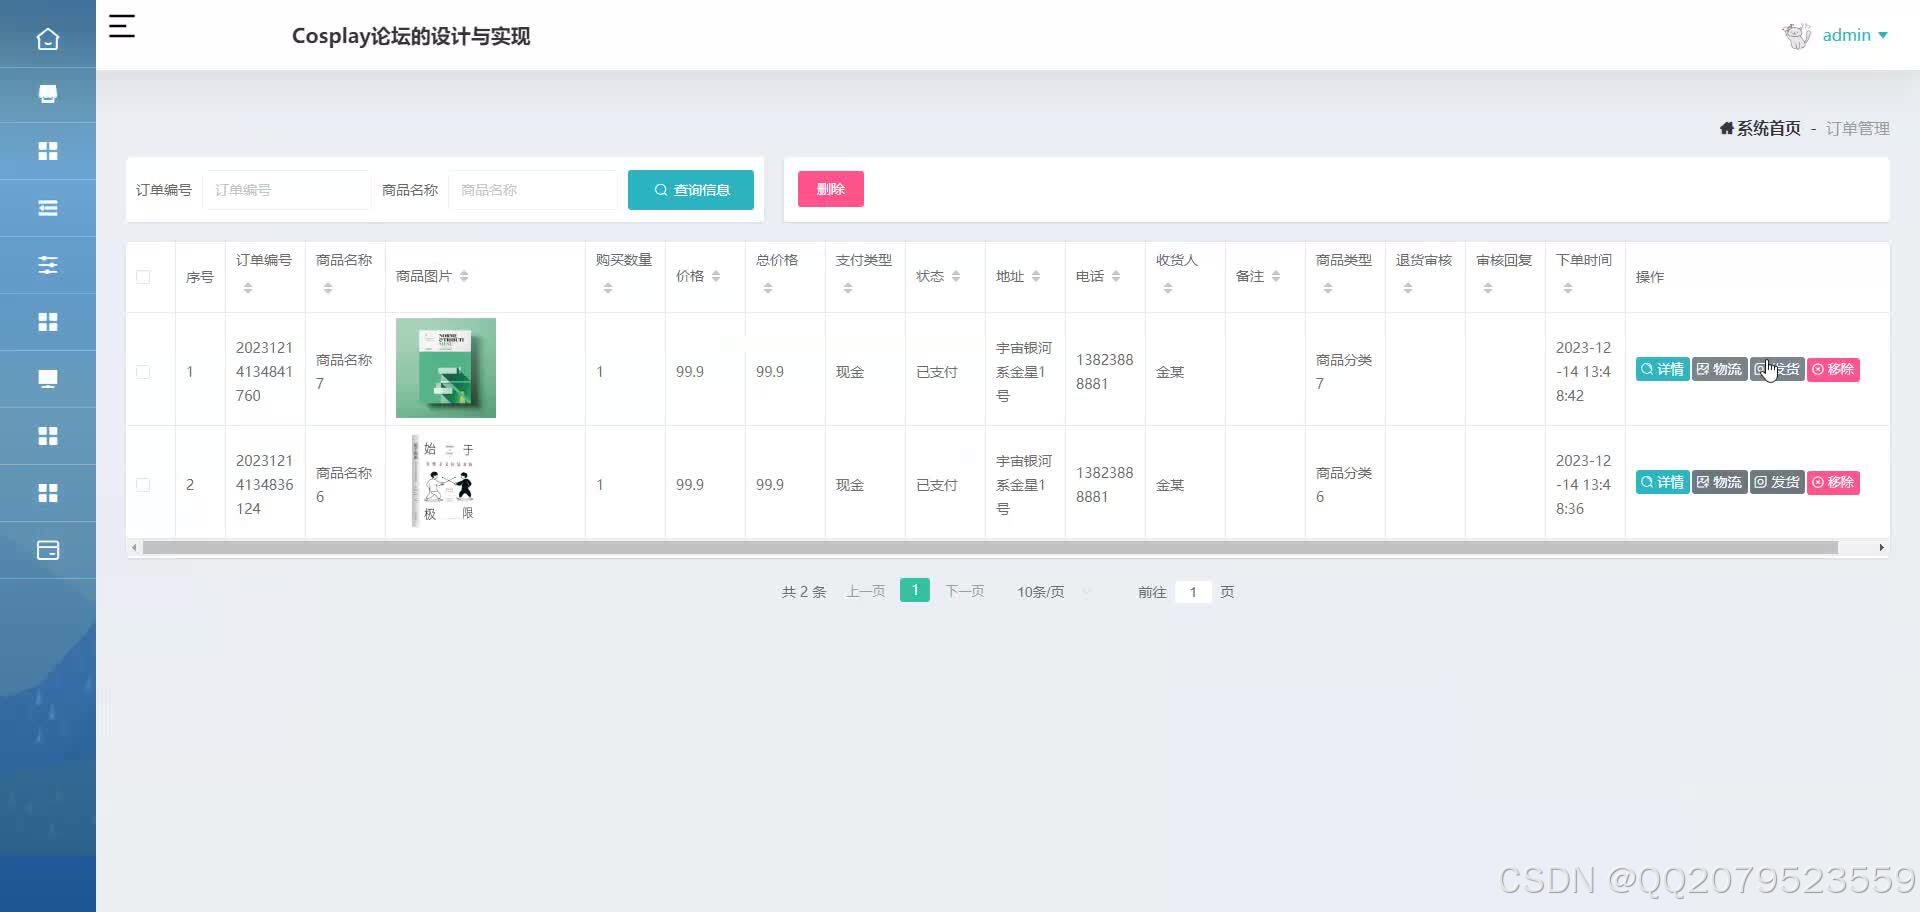Open the home icon in the sidebar
The width and height of the screenshot is (1920, 912).
47,39
